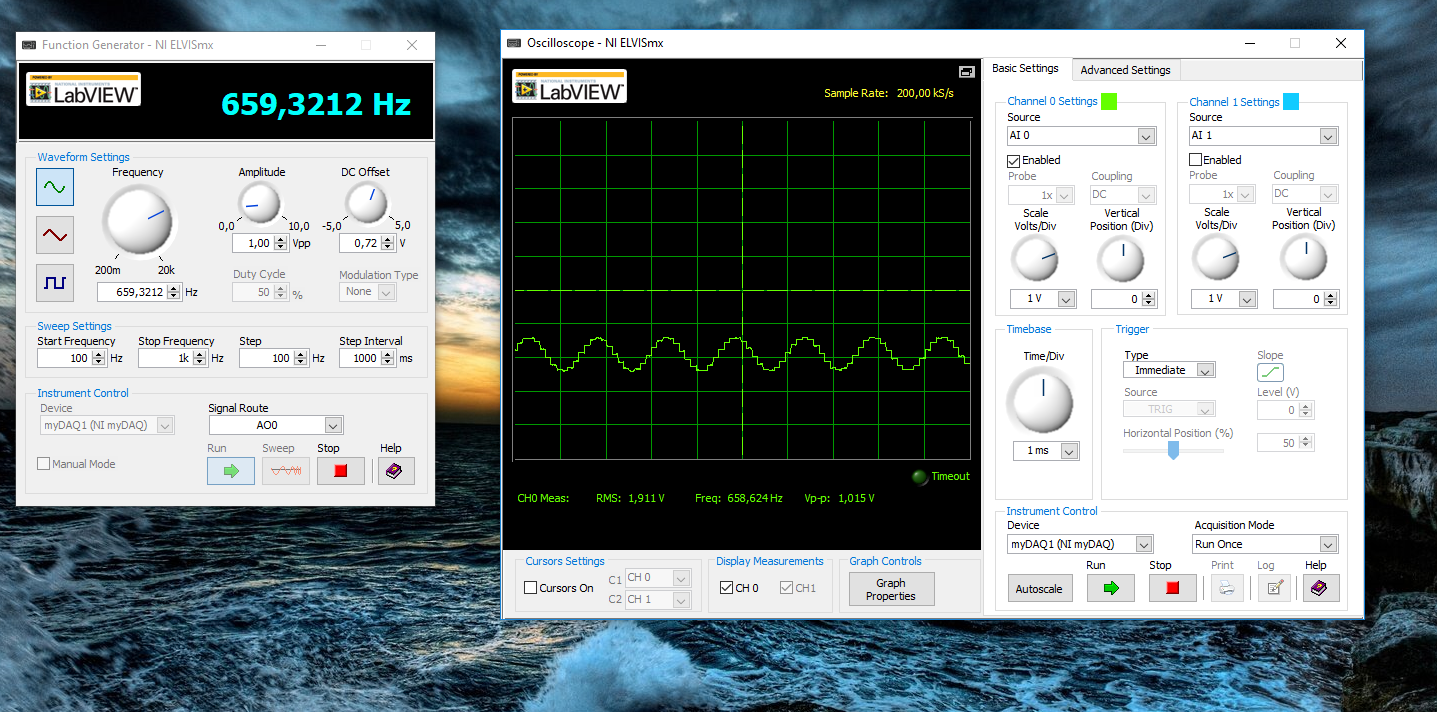Switch to the Advanced Settings tab
The image size is (1437, 712).
(x=1125, y=70)
